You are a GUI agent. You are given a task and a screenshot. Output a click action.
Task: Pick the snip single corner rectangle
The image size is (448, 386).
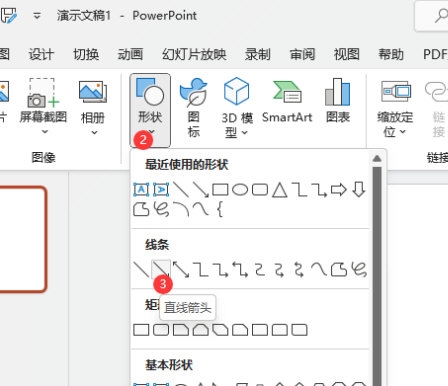point(181,330)
